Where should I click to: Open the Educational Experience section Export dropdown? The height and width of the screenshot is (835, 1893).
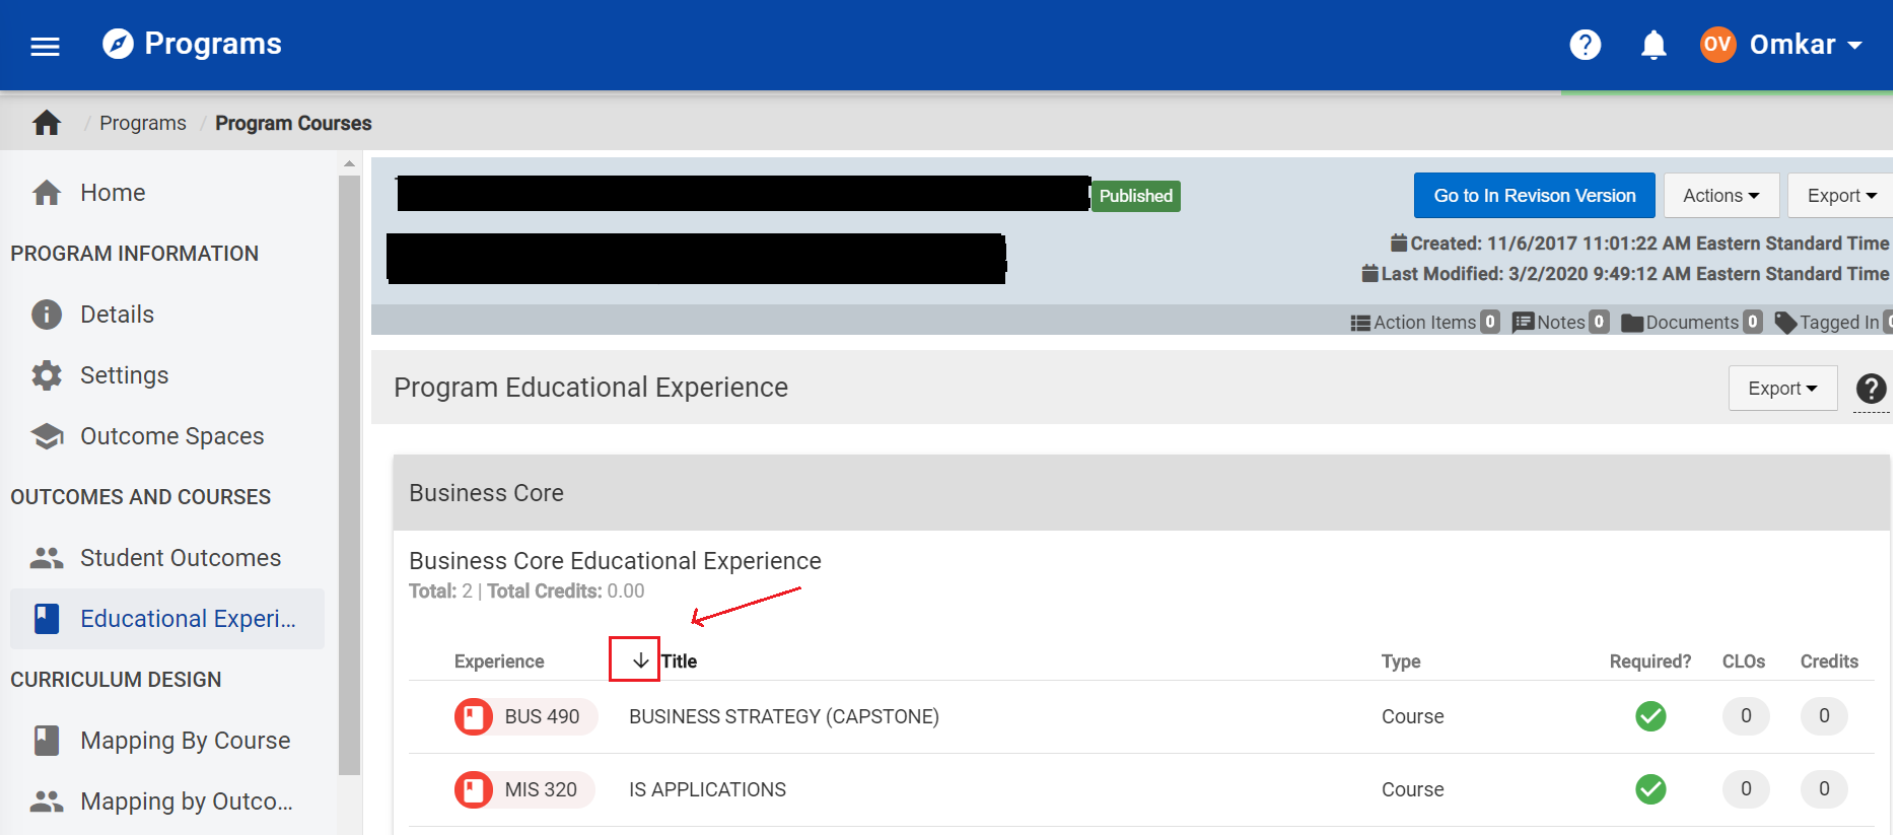coord(1782,388)
